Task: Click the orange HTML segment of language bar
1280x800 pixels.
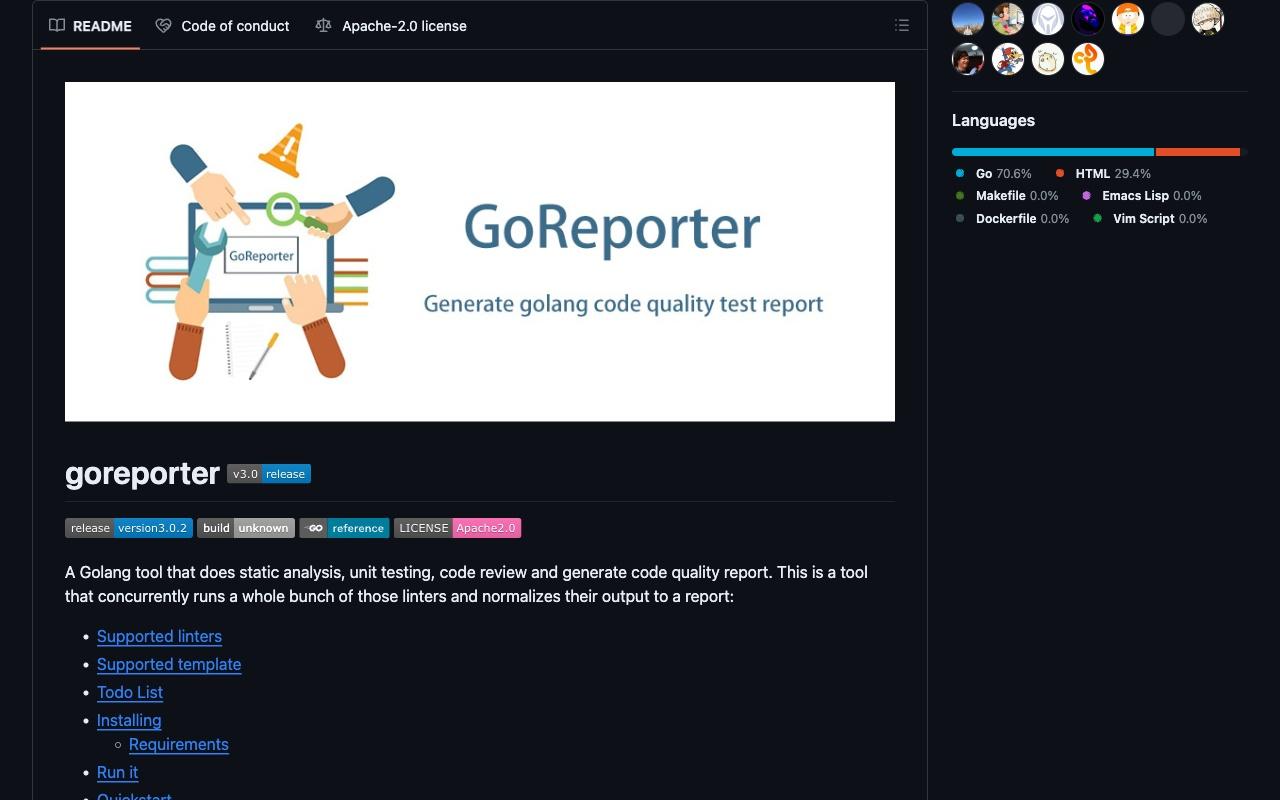Action: 1198,152
